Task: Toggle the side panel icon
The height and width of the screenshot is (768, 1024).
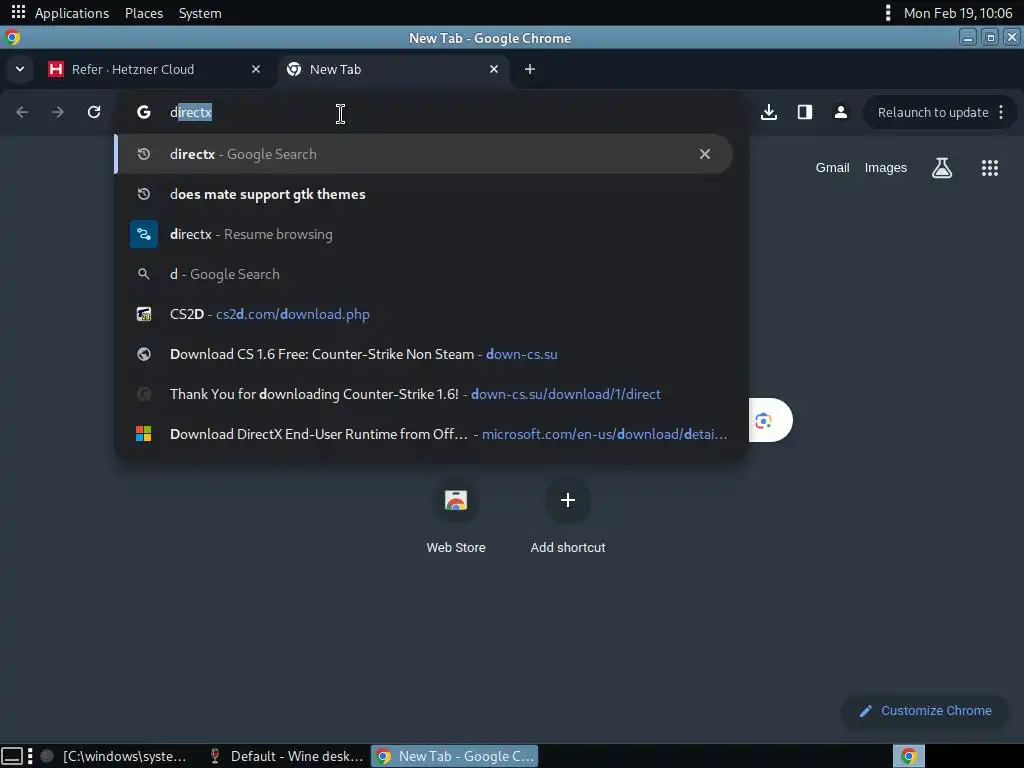Action: click(x=805, y=112)
